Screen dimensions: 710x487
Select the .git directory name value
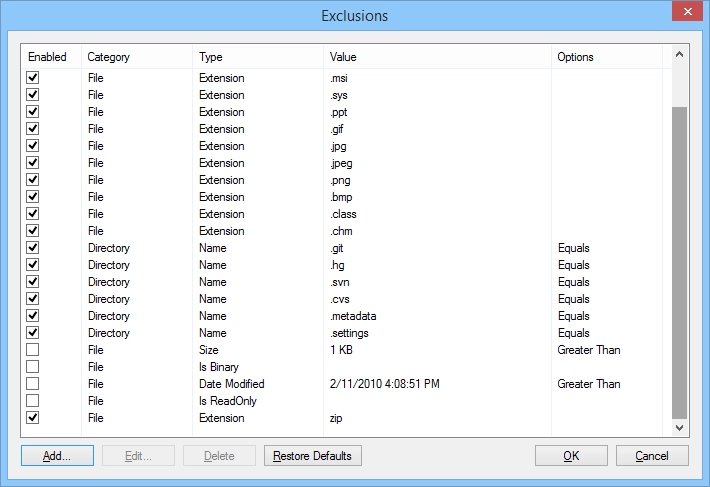pyautogui.click(x=337, y=248)
